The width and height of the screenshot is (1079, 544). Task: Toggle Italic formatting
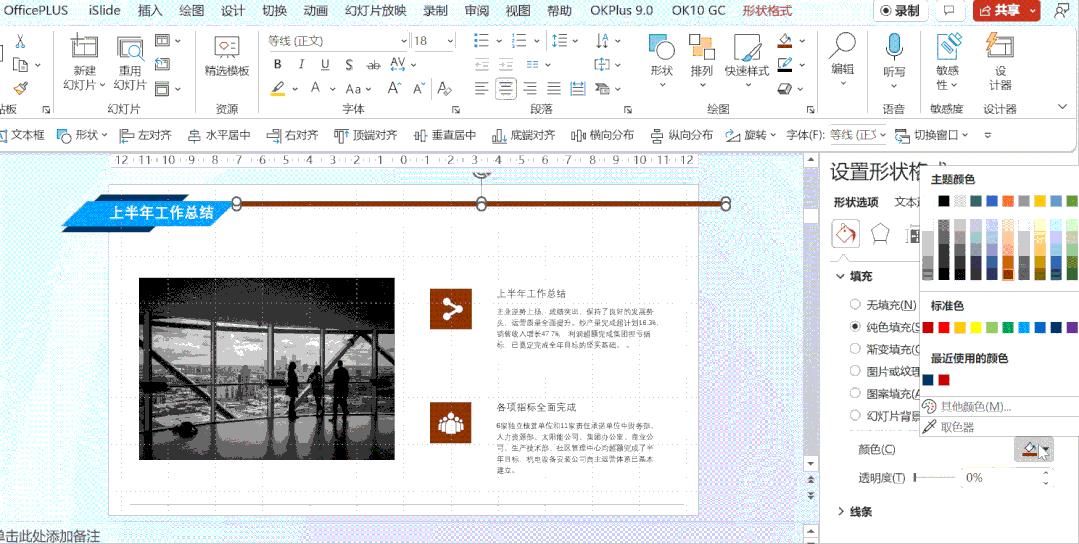click(x=301, y=65)
